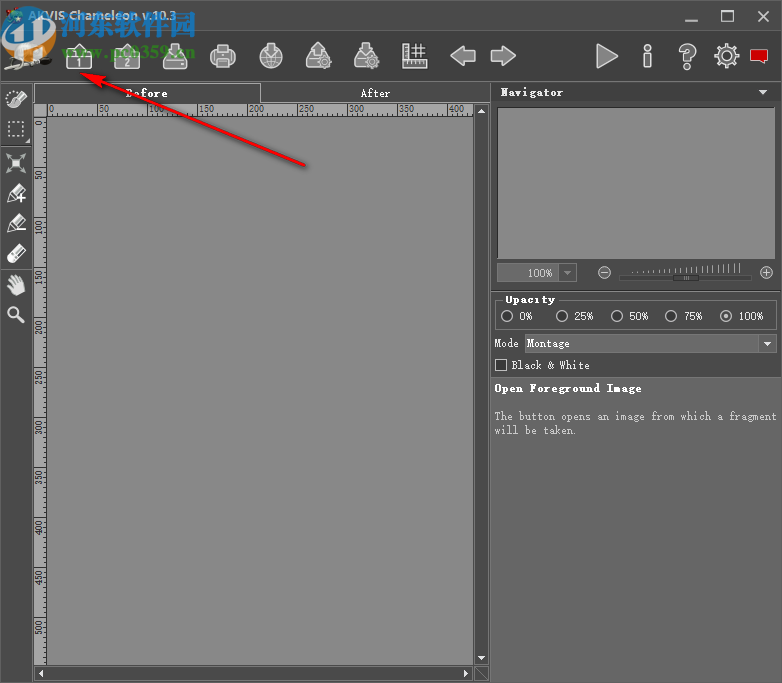782x683 pixels.
Task: Click the horizontal scrollbar right arrow
Action: [x=466, y=674]
